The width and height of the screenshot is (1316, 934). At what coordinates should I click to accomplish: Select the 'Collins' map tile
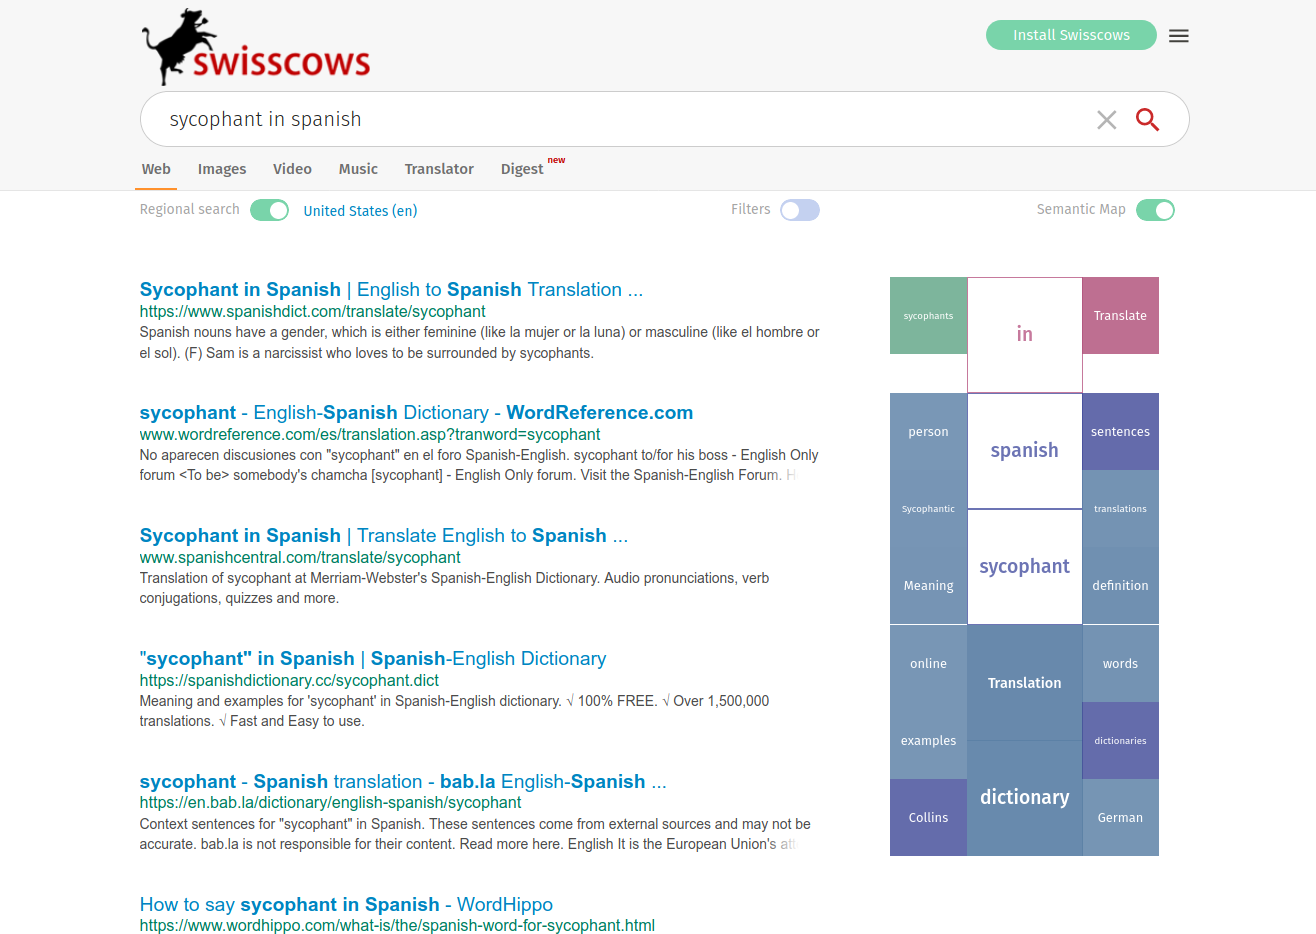click(928, 818)
